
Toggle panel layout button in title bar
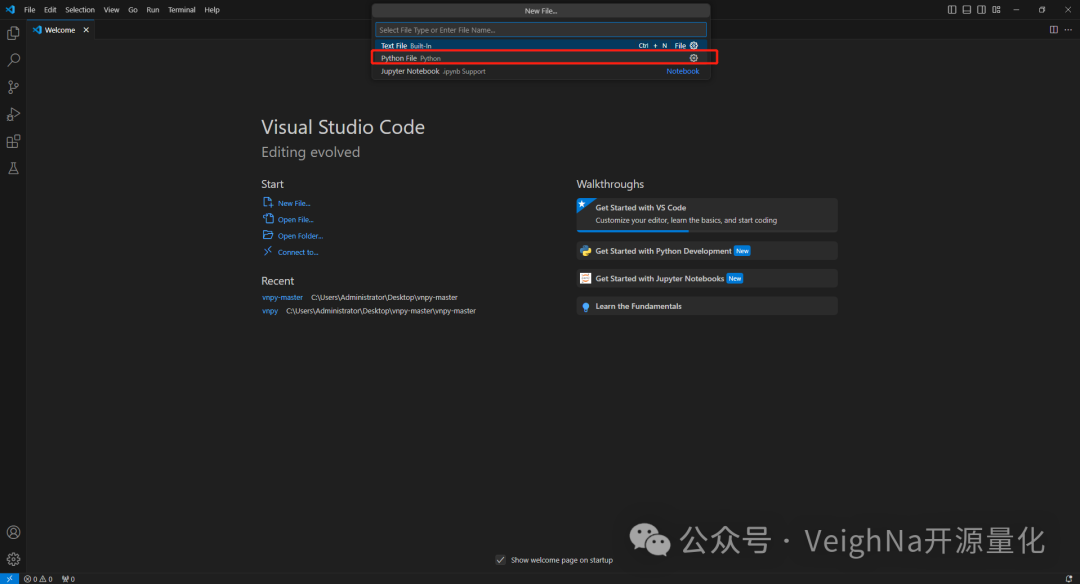(967, 9)
